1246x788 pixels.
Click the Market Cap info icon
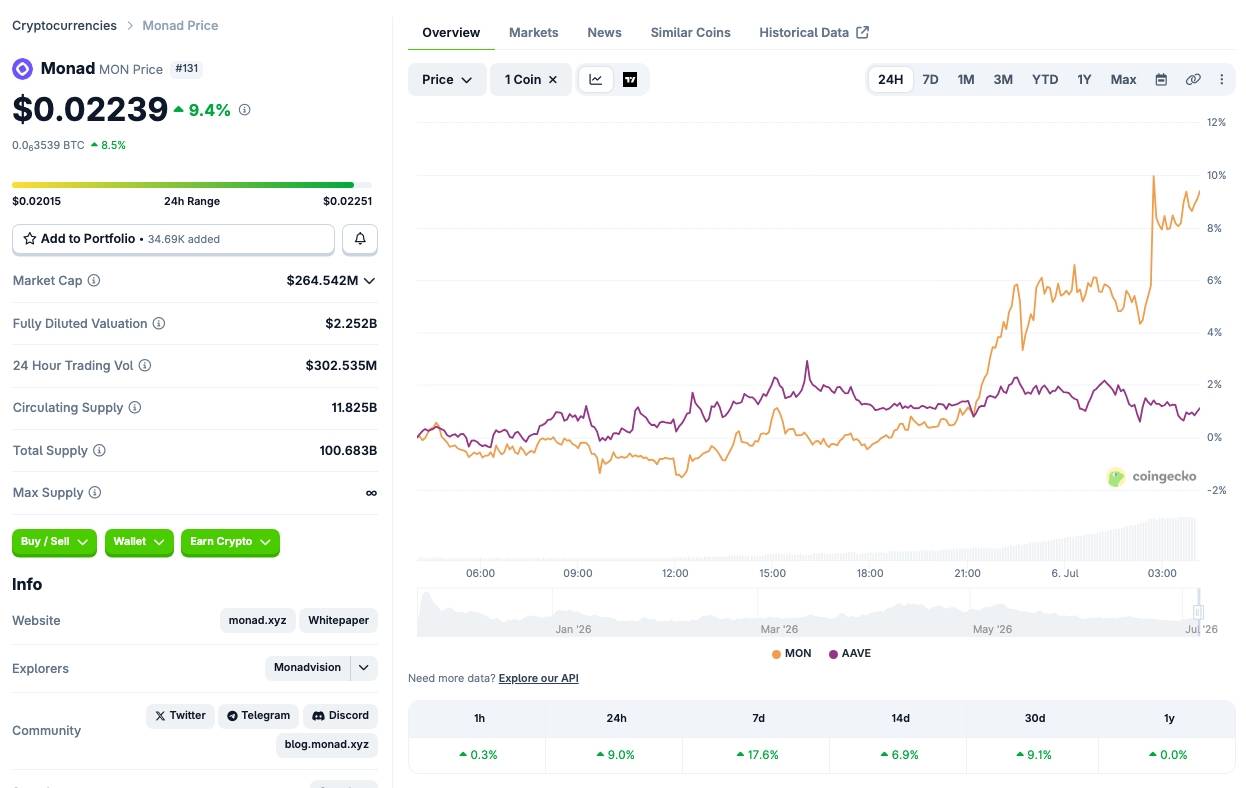[x=94, y=281]
